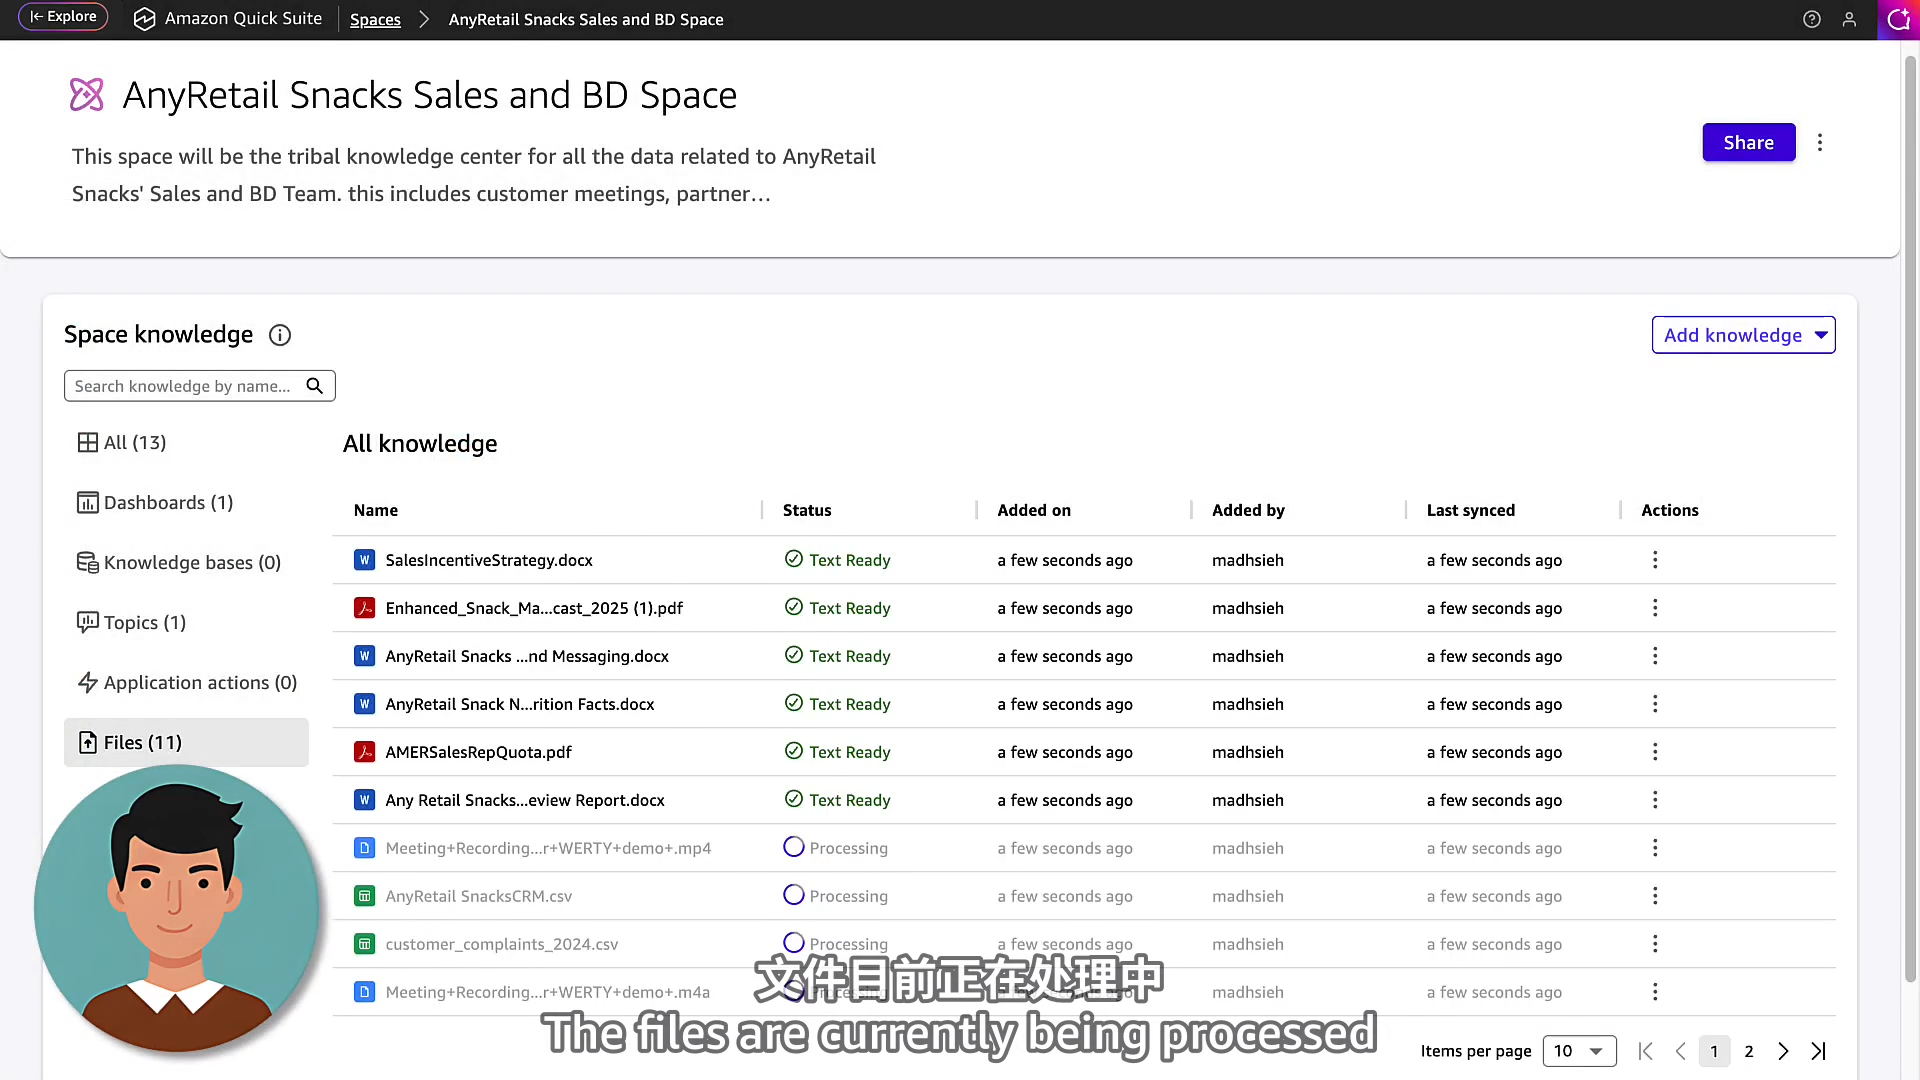Image resolution: width=1920 pixels, height=1080 pixels.
Task: Go to the Spaces breadcrumb link
Action: pos(375,19)
